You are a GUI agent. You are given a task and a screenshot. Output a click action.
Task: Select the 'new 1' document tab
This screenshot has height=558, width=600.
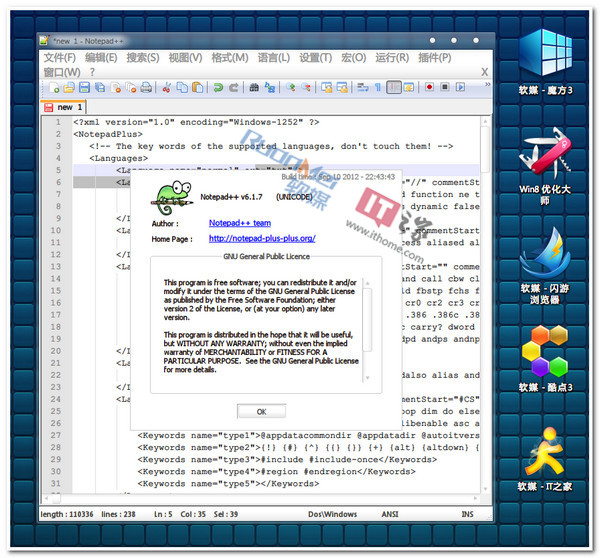click(x=64, y=107)
